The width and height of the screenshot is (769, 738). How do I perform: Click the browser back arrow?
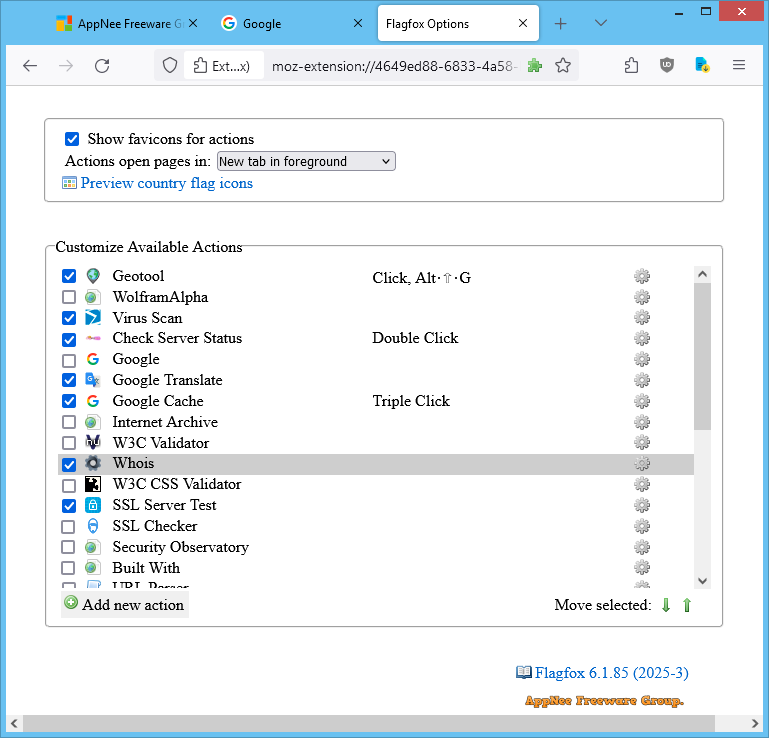click(x=30, y=66)
